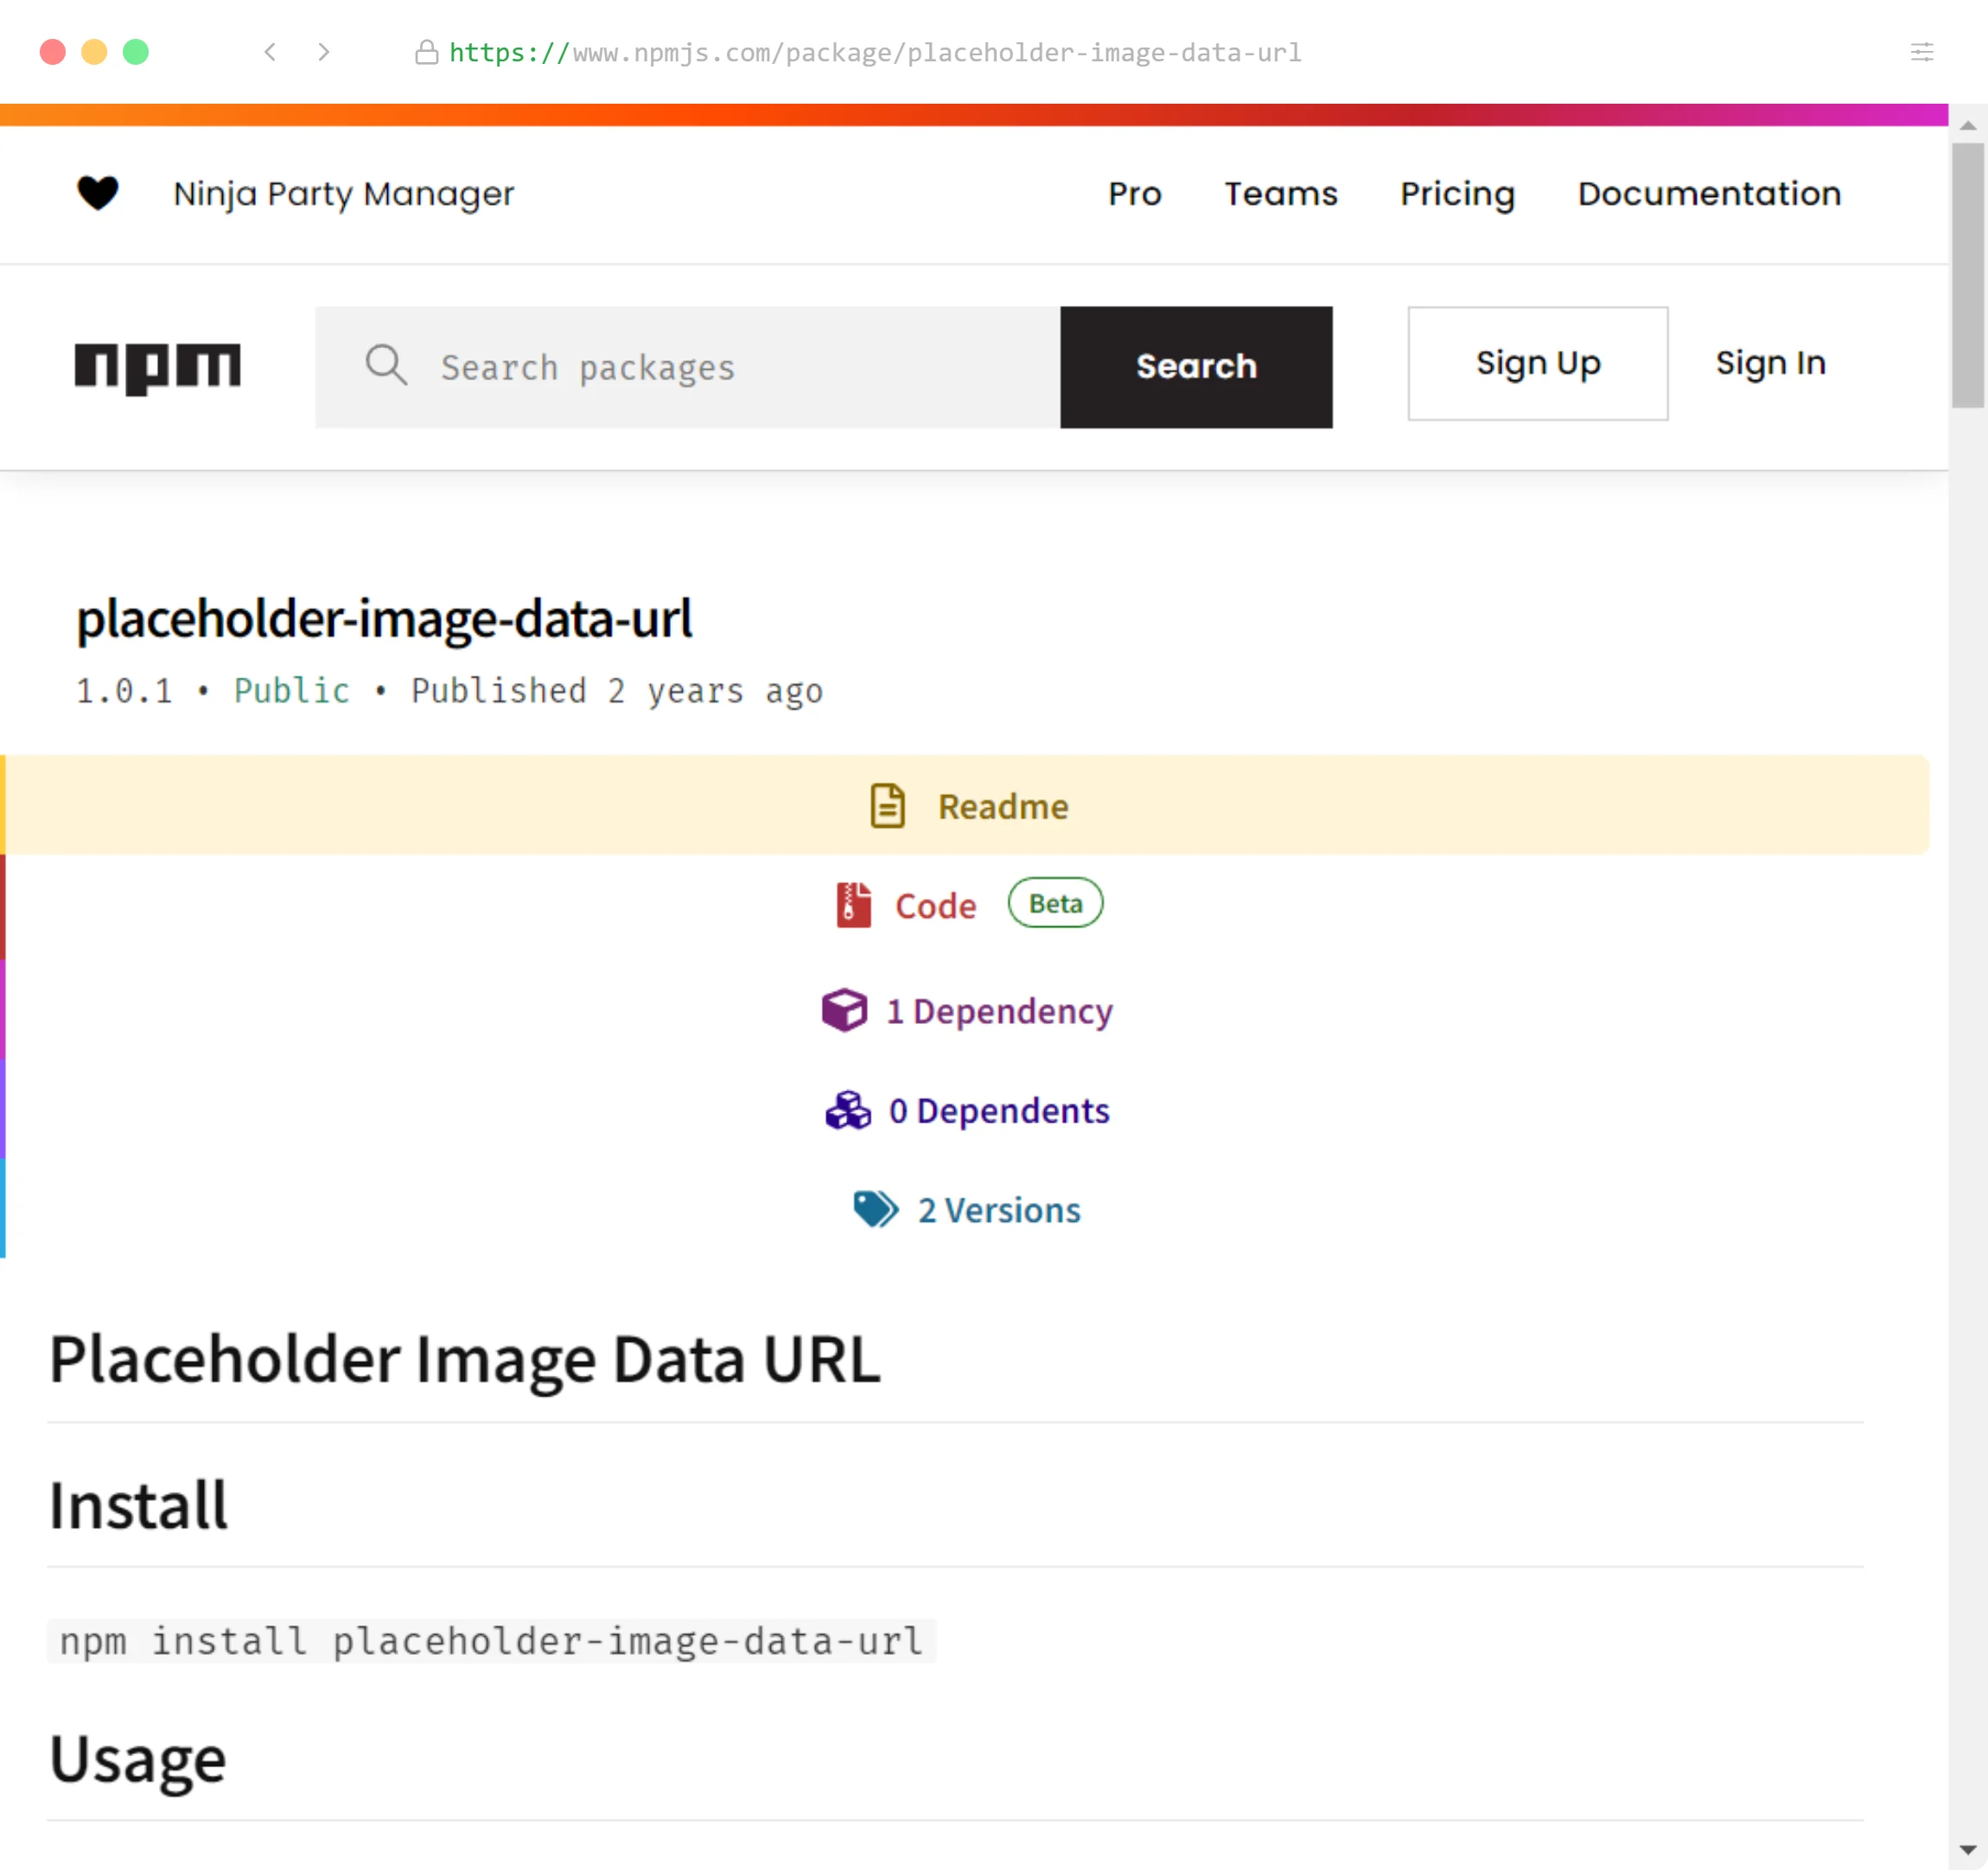
Task: Click Ninja Party Manager text
Action: point(344,193)
